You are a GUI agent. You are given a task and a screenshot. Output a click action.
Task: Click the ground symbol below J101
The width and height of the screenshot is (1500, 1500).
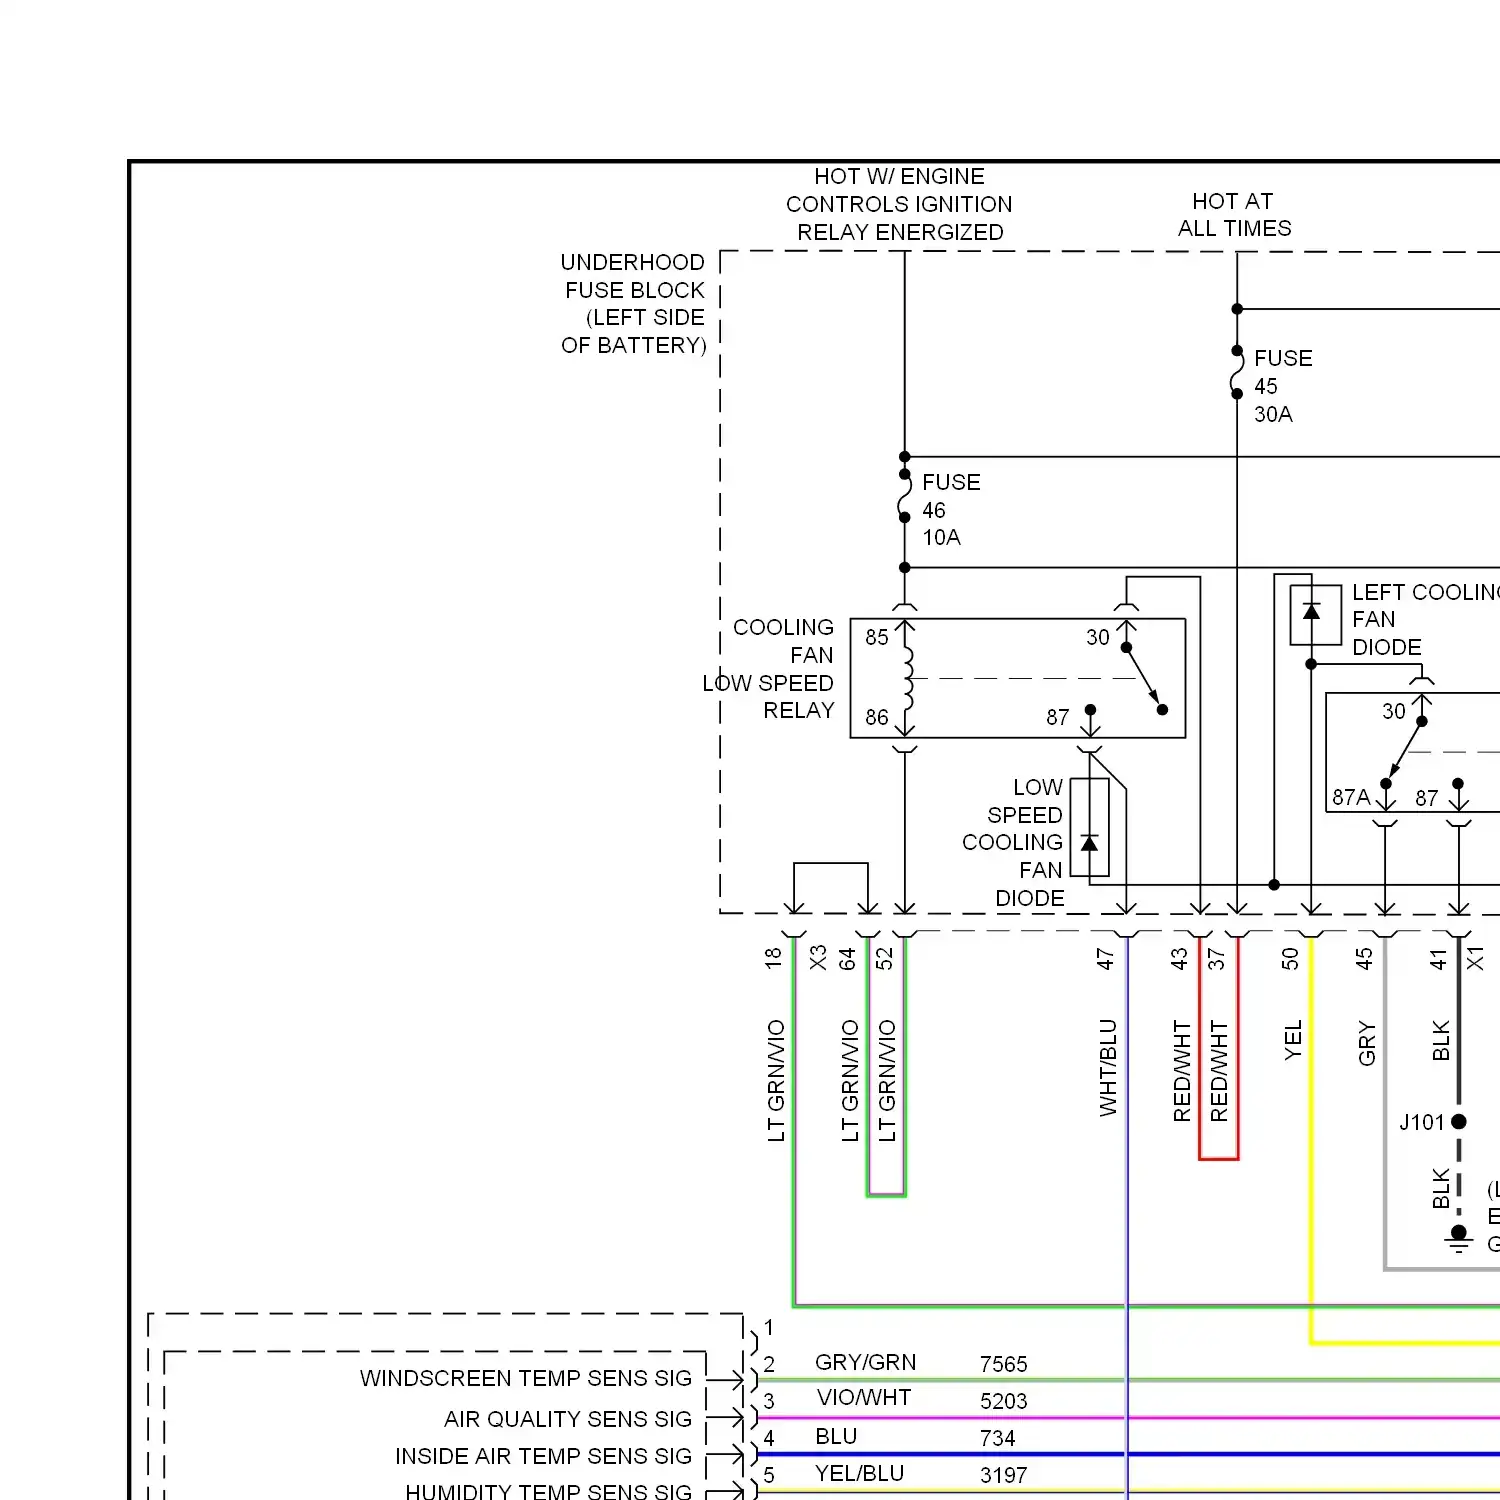click(1459, 1241)
